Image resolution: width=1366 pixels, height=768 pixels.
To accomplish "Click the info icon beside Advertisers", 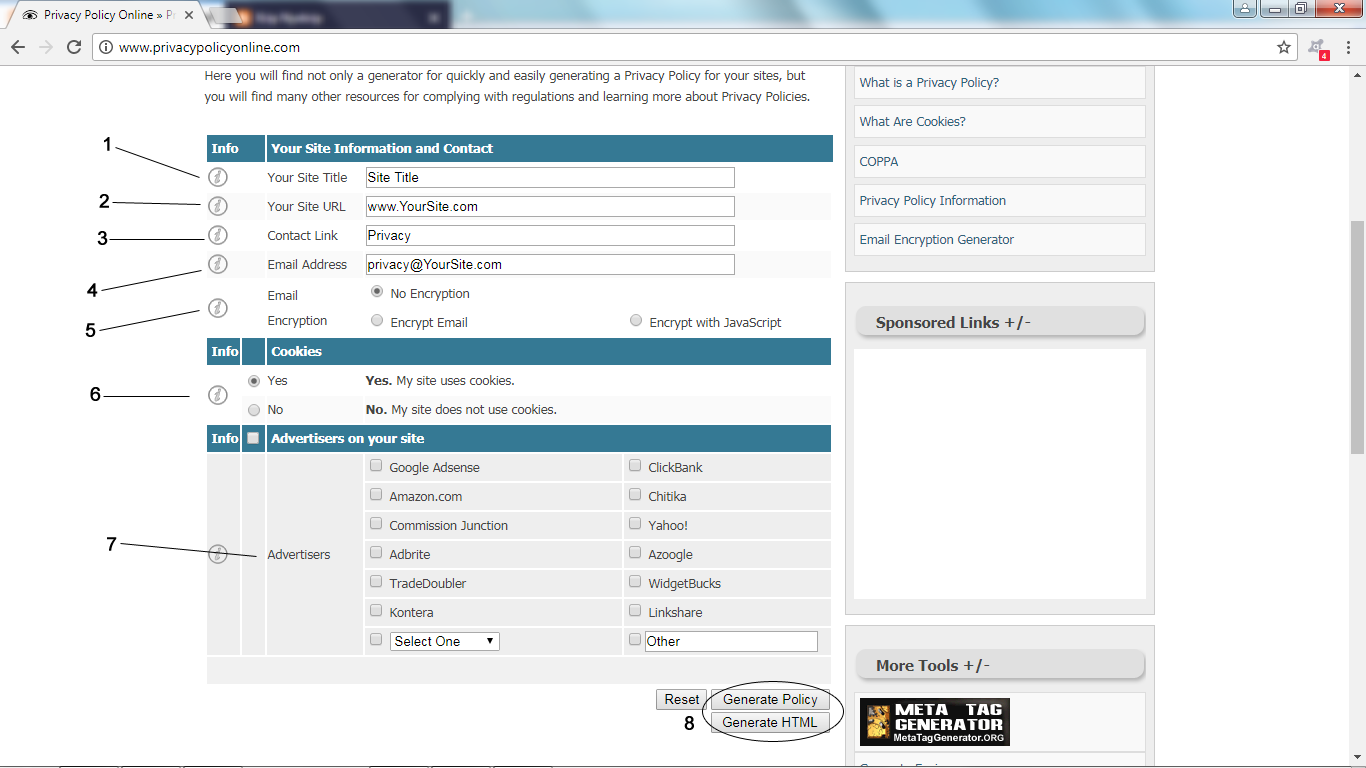I will coord(218,554).
